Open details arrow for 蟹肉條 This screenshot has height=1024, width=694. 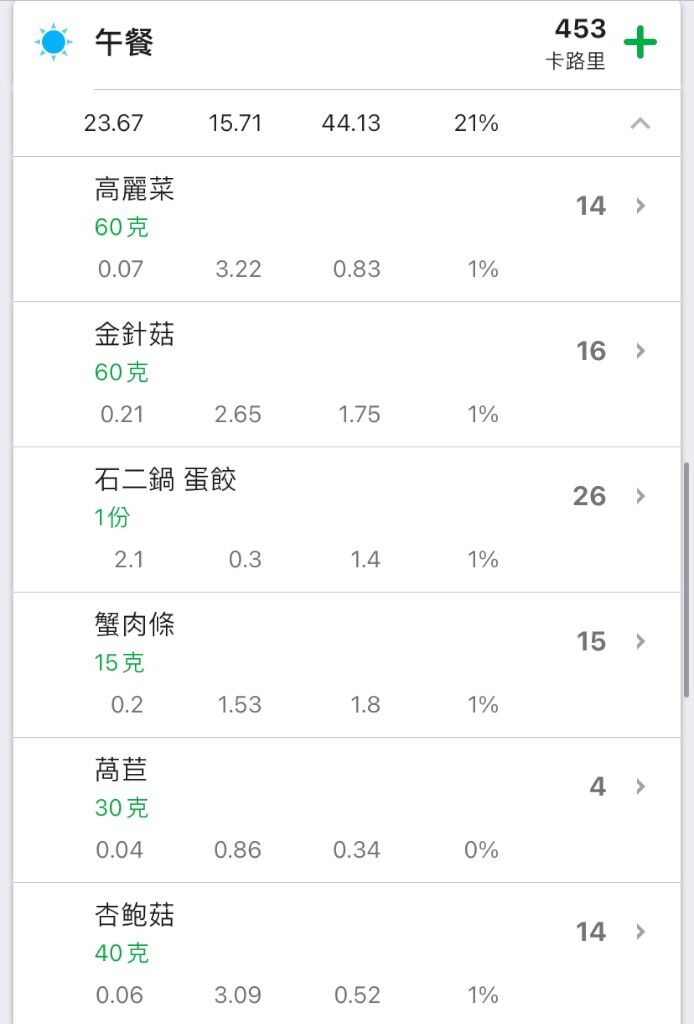pos(640,641)
